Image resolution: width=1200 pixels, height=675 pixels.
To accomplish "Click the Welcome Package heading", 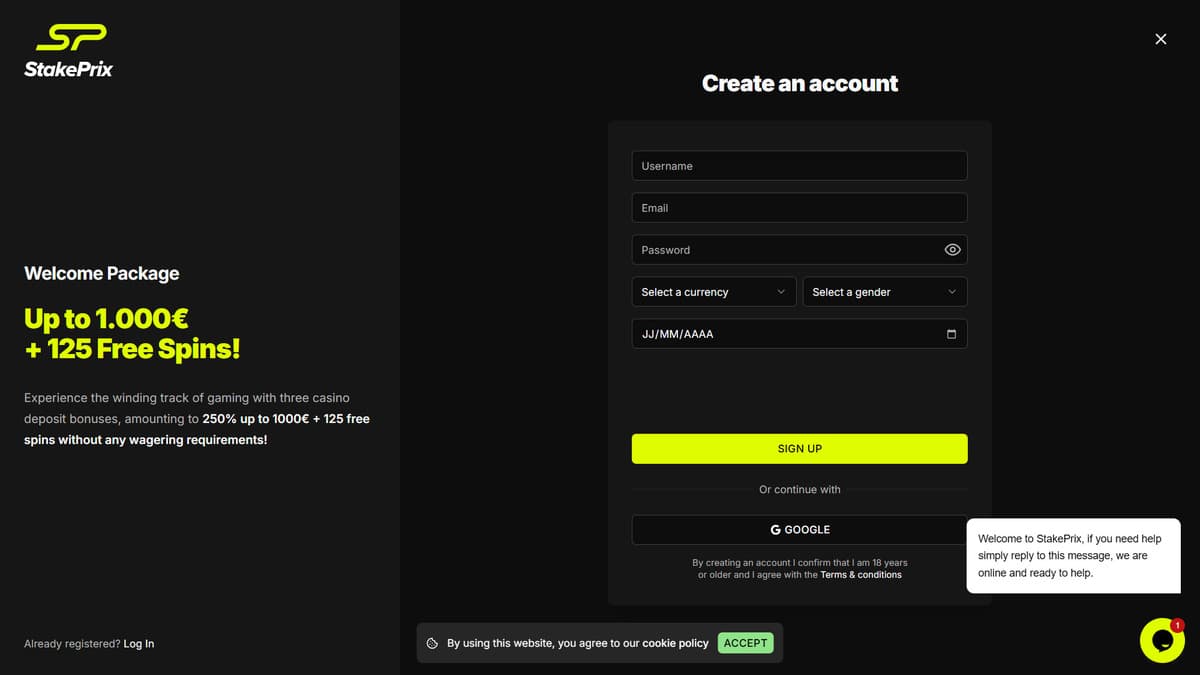I will tap(102, 273).
